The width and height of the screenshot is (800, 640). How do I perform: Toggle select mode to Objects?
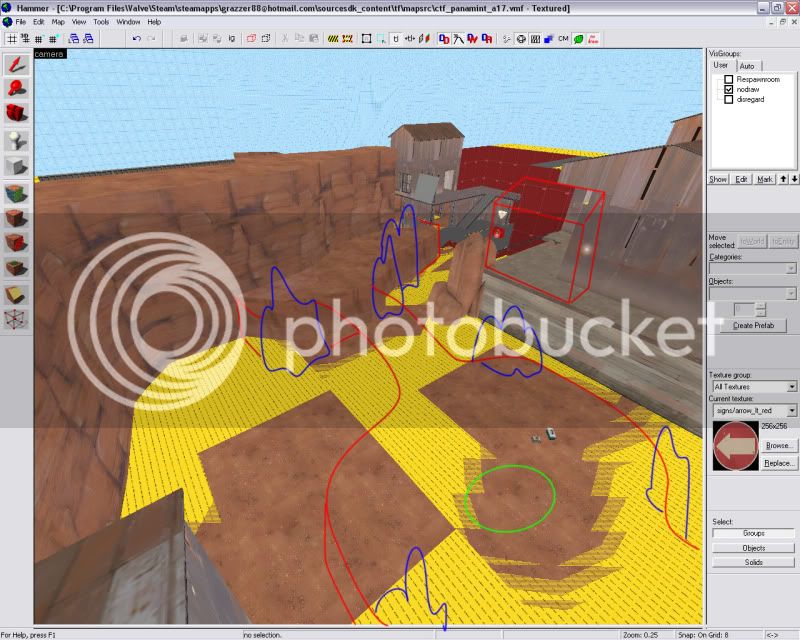(x=753, y=548)
